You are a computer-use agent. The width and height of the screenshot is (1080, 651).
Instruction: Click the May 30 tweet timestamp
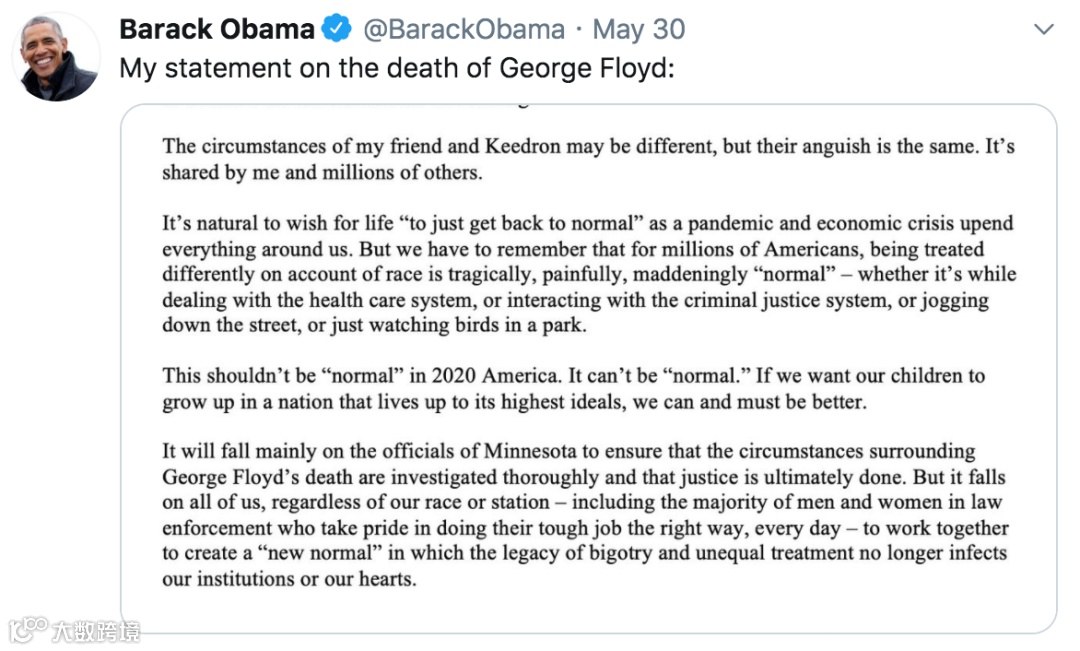(x=639, y=30)
